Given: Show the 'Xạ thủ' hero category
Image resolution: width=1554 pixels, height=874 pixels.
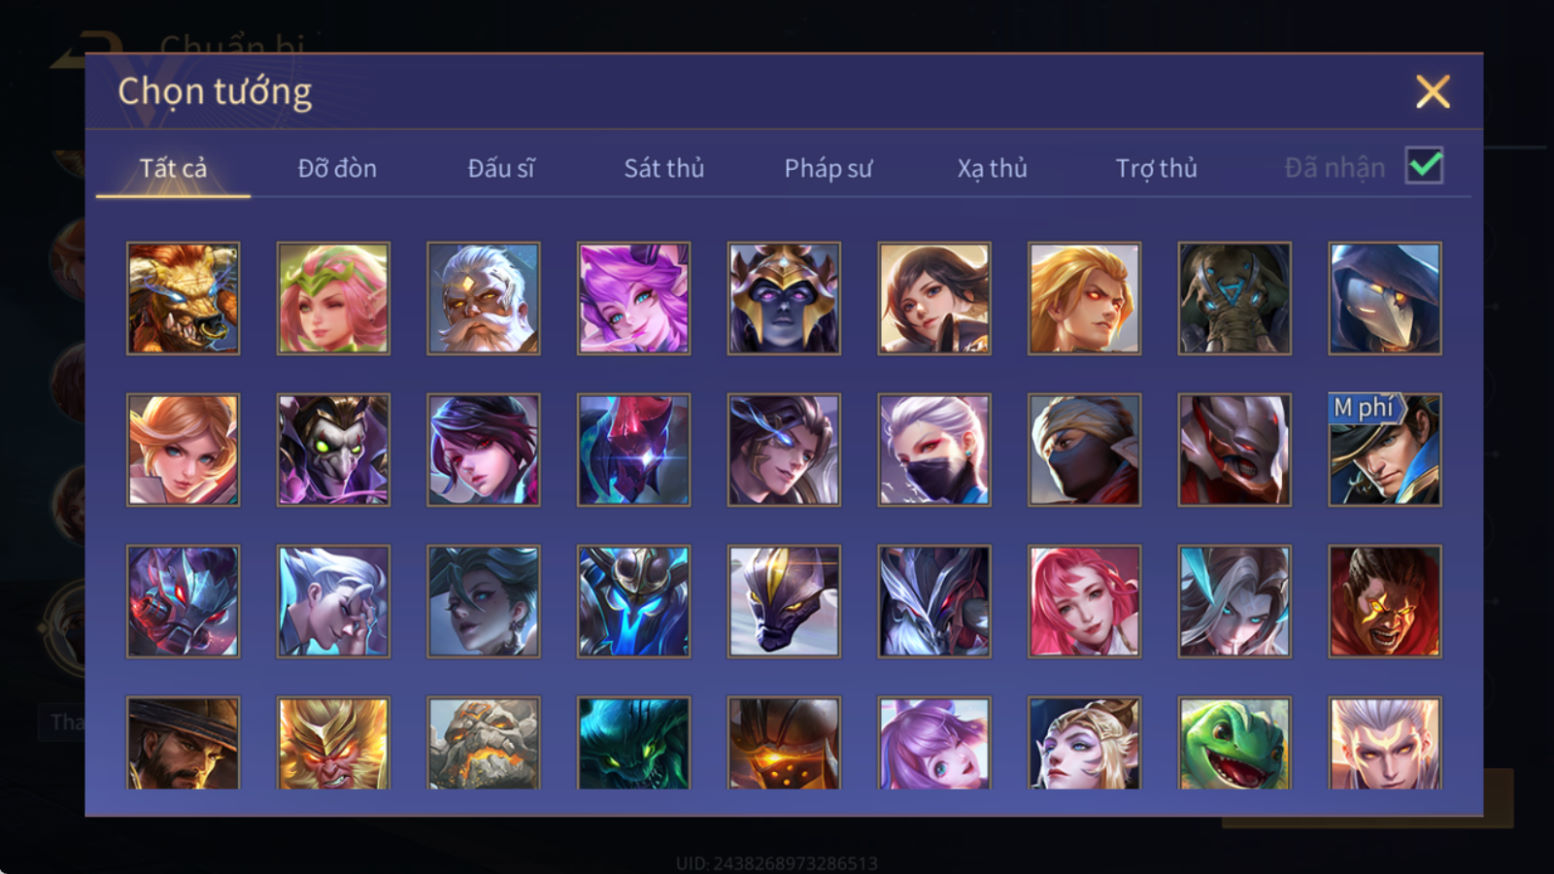Looking at the screenshot, I should [992, 168].
